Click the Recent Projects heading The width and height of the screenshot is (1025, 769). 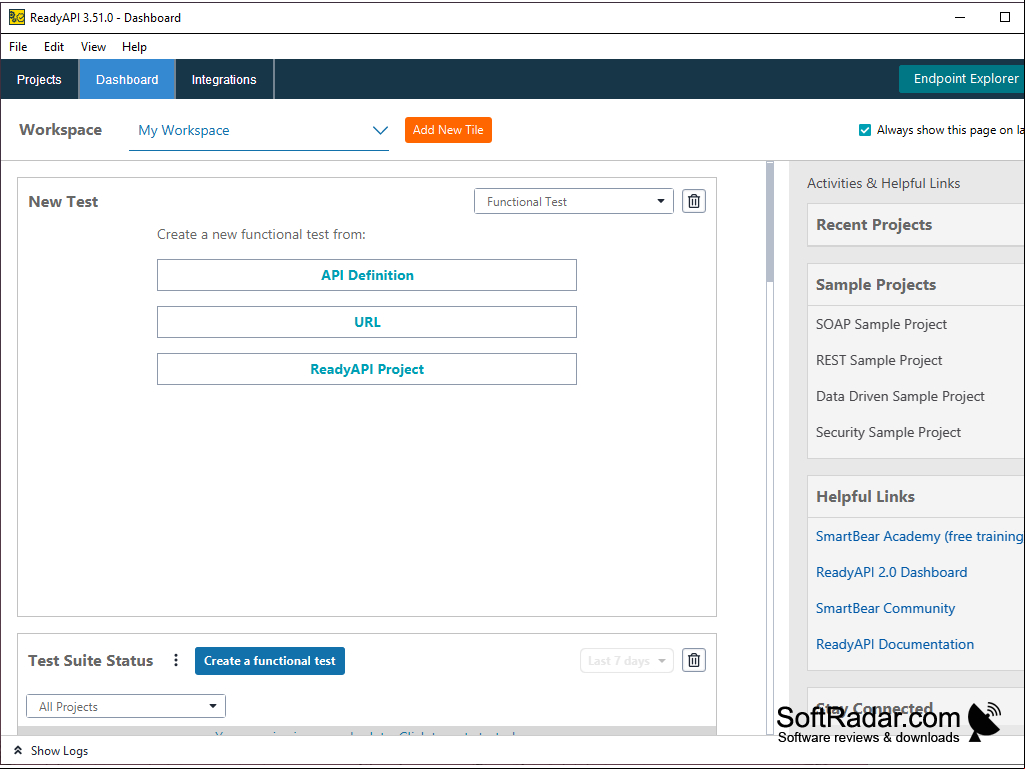pyautogui.click(x=874, y=225)
